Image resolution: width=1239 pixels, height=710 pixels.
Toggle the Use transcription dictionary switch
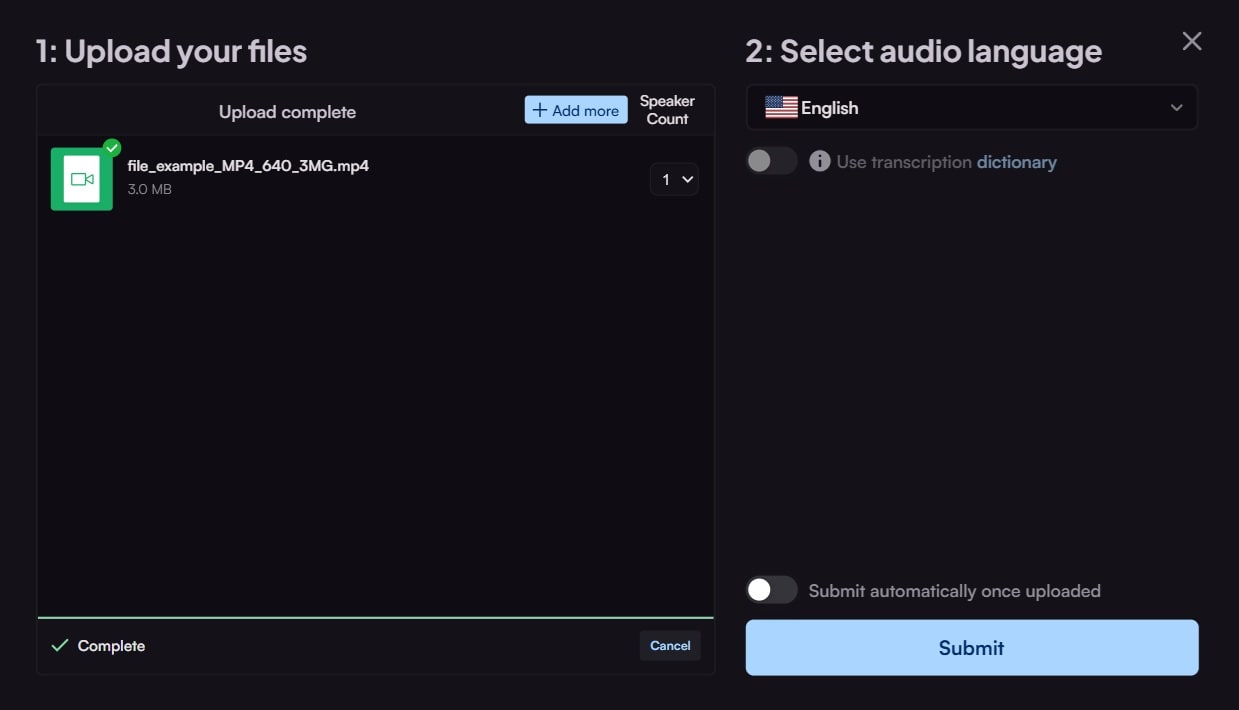[x=772, y=161]
